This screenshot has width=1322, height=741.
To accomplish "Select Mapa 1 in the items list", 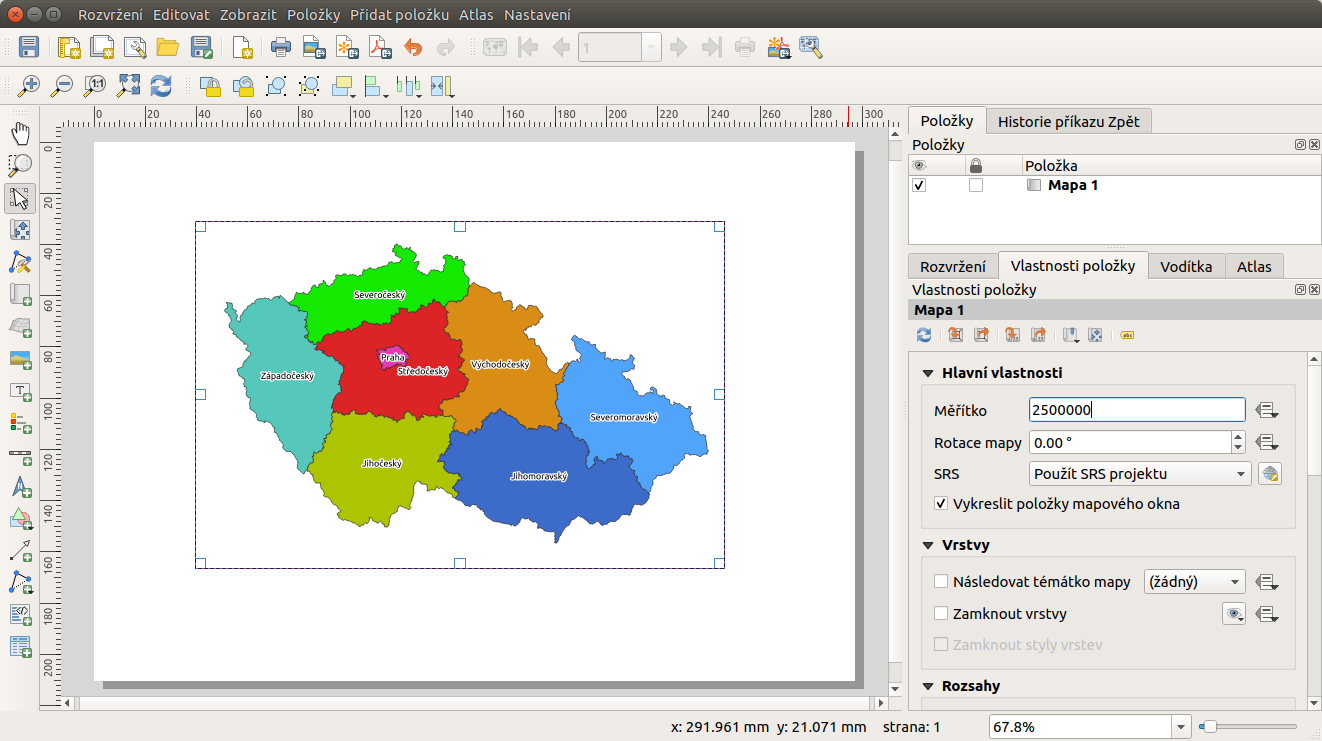I will (x=1073, y=185).
